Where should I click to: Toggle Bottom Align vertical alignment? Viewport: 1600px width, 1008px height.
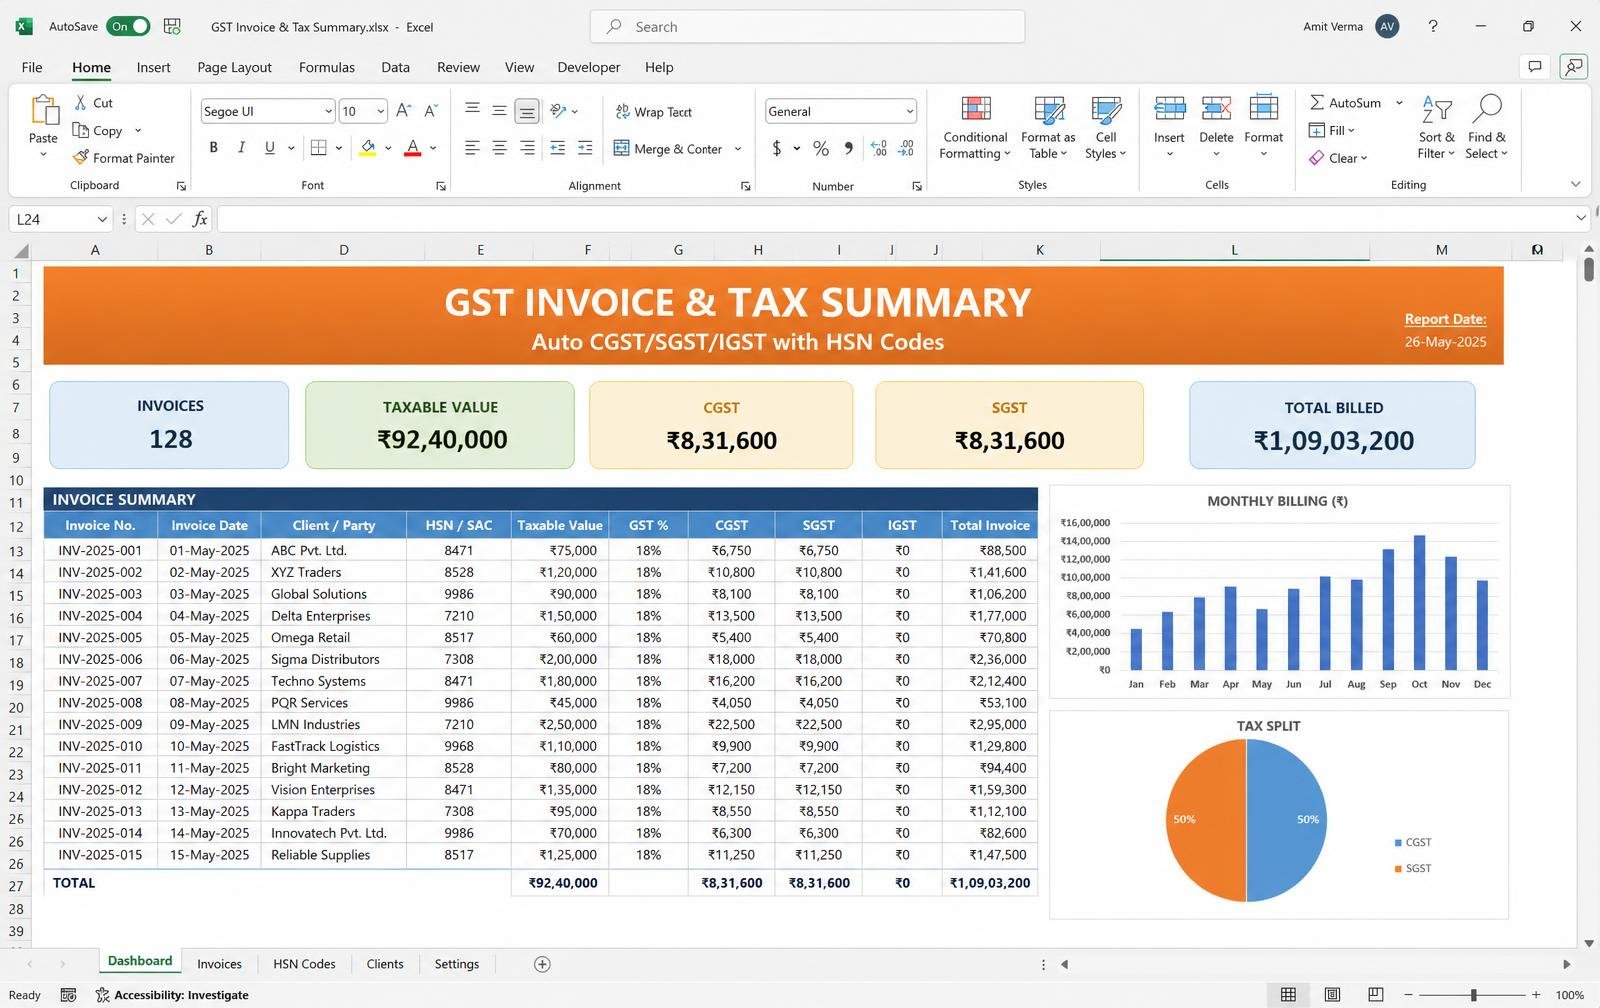(x=528, y=111)
